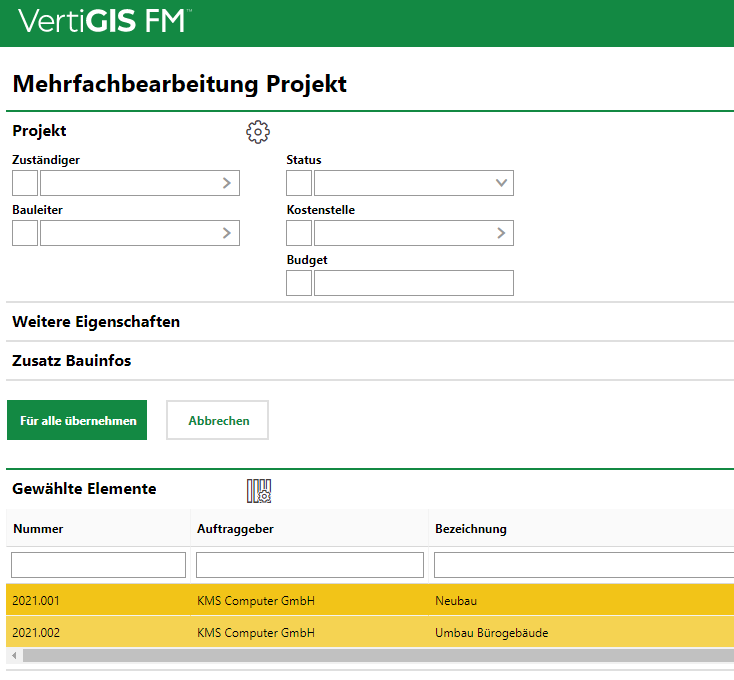734x680 pixels.
Task: Click the VertiGIS FM logo
Action: point(104,21)
